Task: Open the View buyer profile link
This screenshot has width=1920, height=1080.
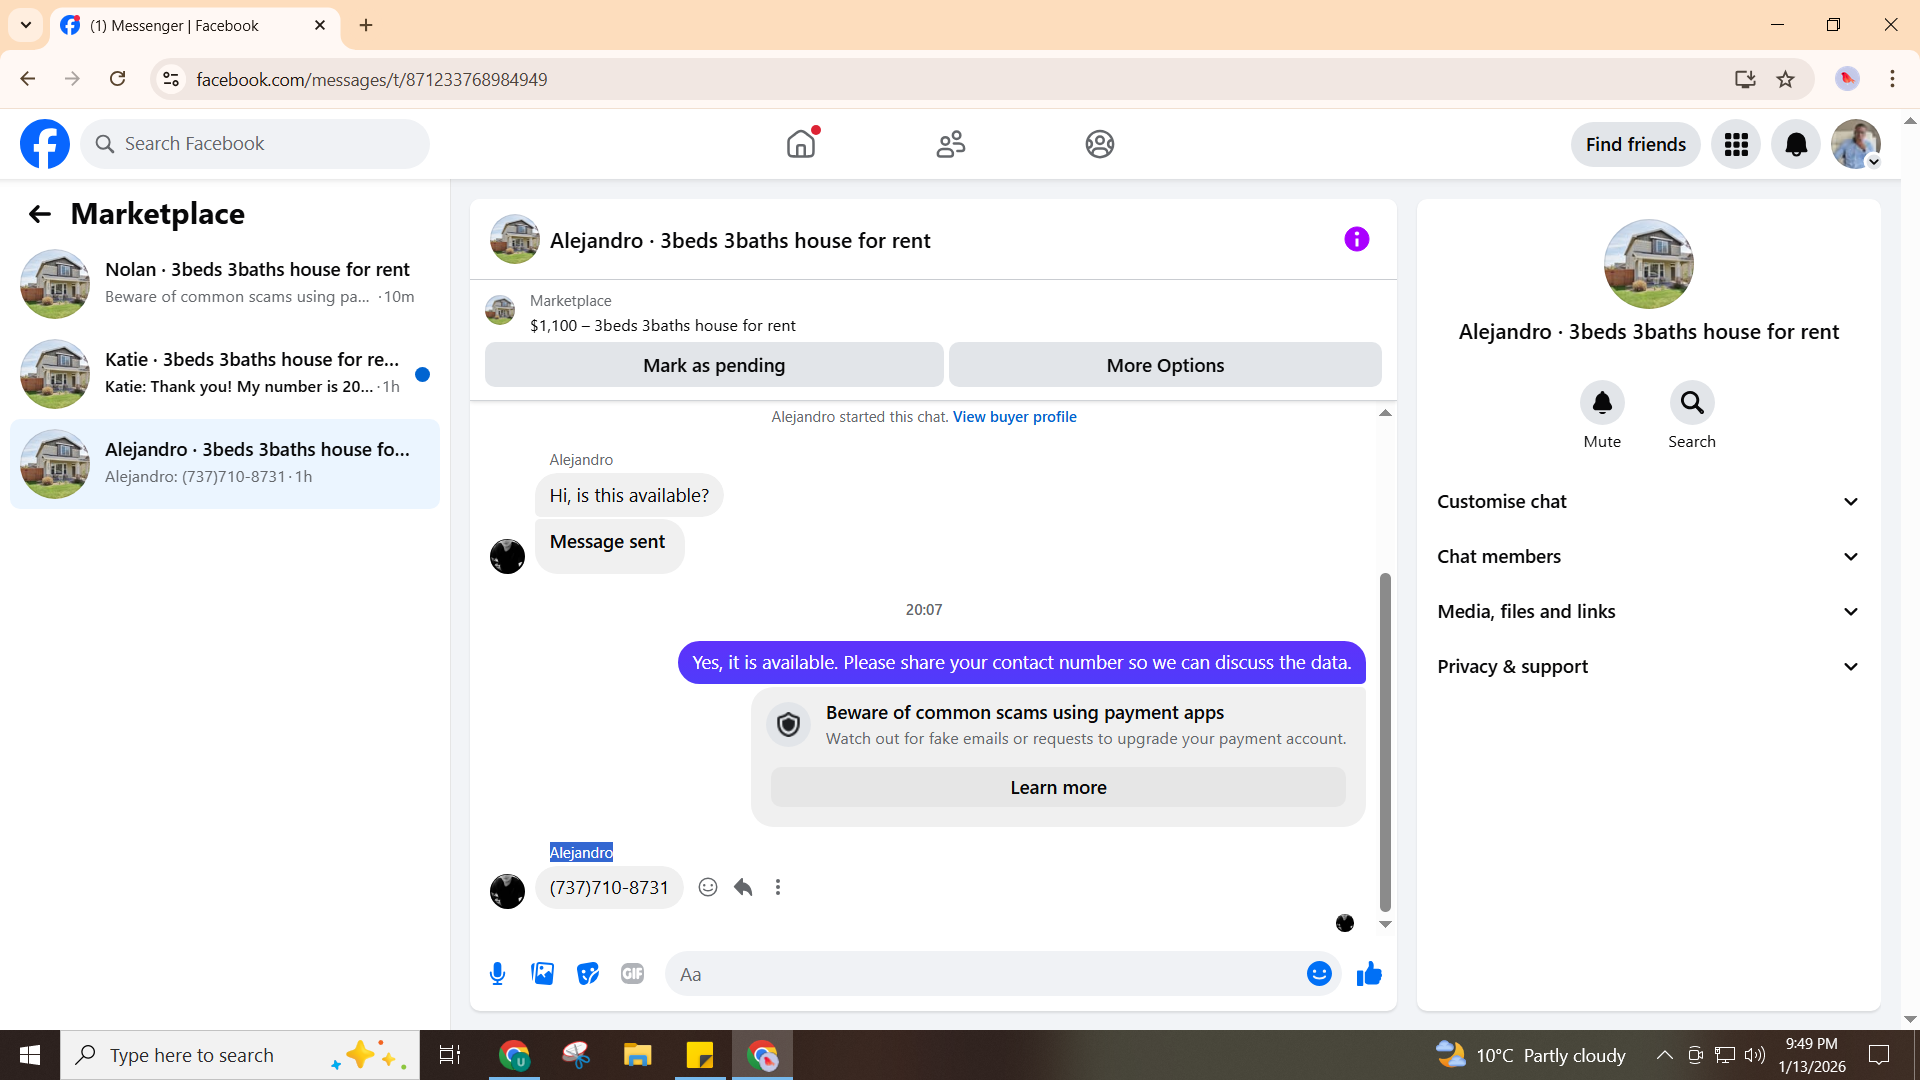Action: 1014,417
